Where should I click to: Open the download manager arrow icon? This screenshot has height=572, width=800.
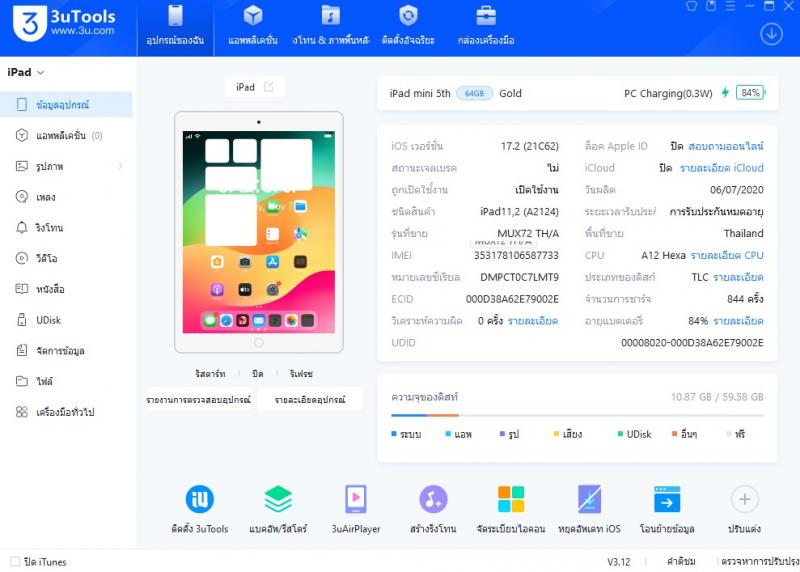tap(771, 34)
